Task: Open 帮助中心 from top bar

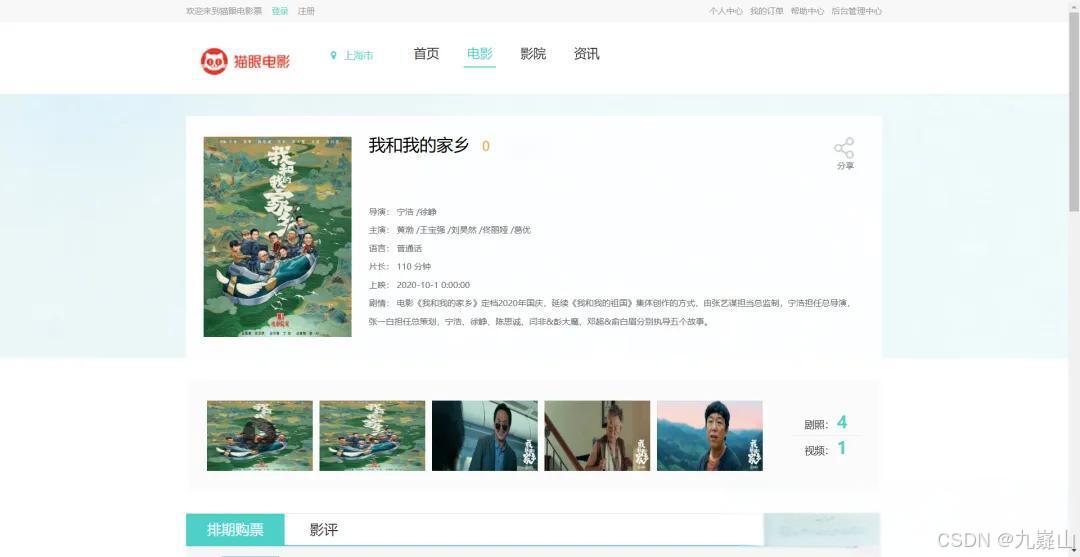Action: (x=807, y=11)
